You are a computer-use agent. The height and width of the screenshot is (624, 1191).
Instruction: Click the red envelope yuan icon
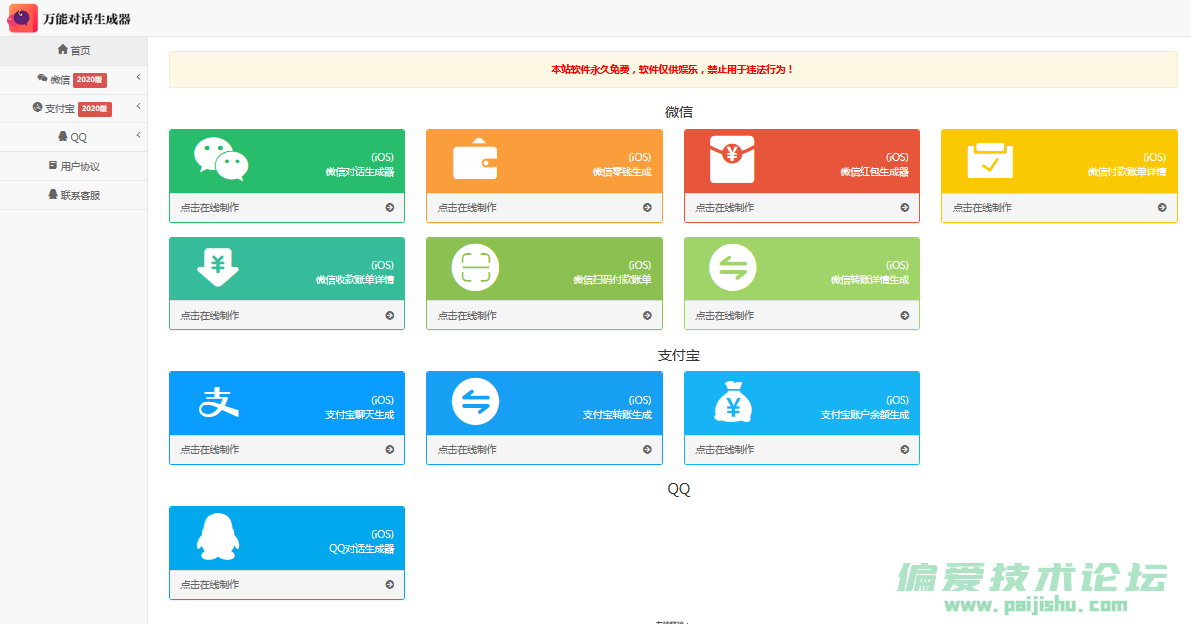732,160
